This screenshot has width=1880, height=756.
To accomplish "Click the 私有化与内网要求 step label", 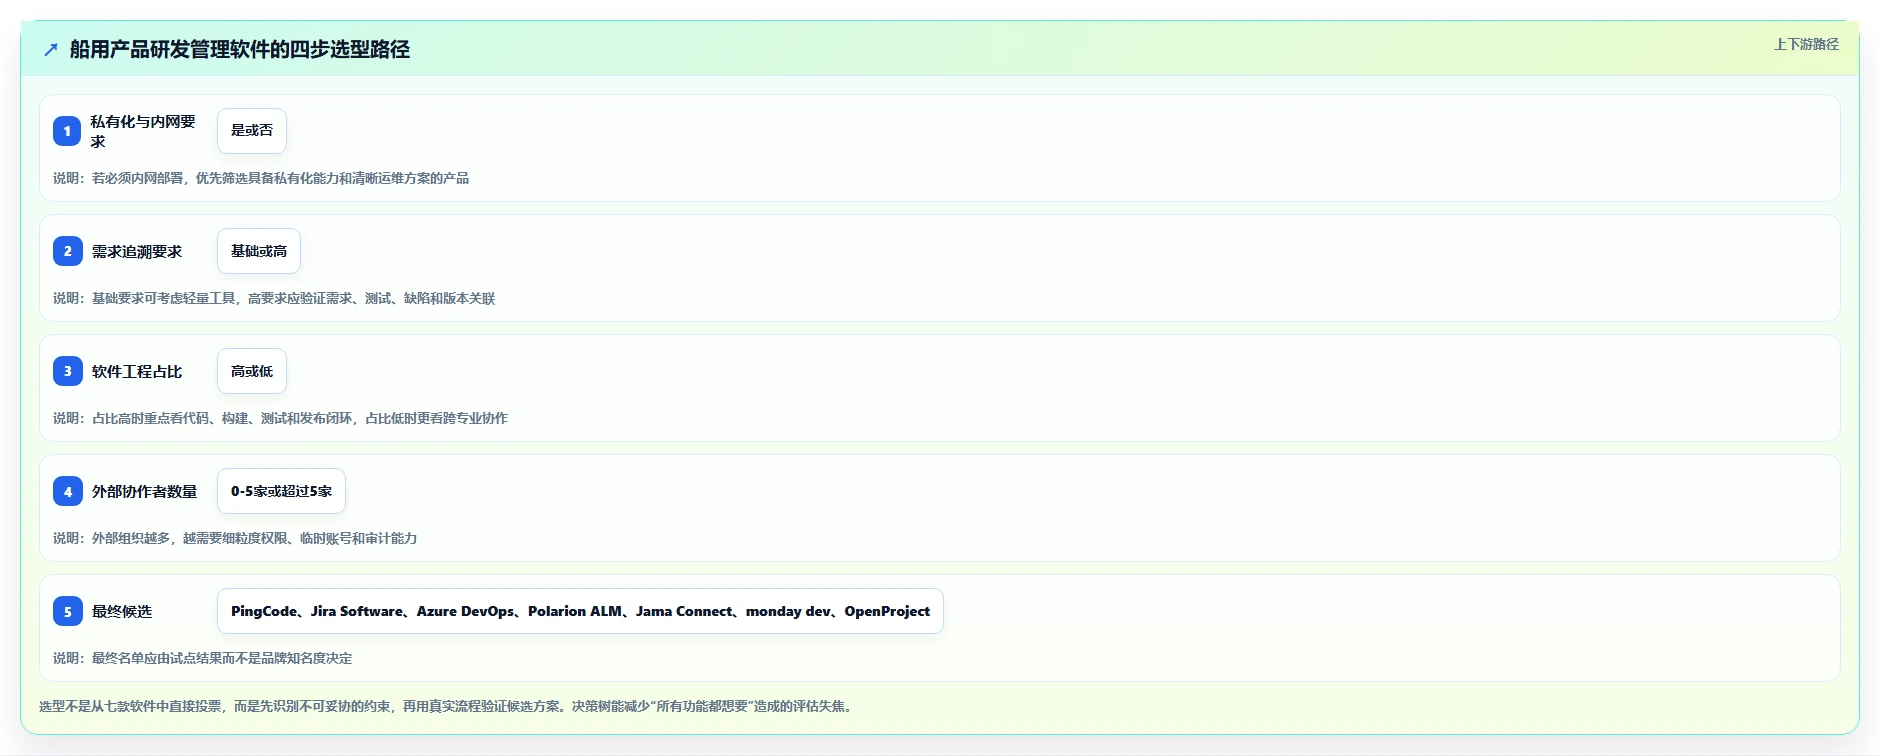I will (x=143, y=131).
